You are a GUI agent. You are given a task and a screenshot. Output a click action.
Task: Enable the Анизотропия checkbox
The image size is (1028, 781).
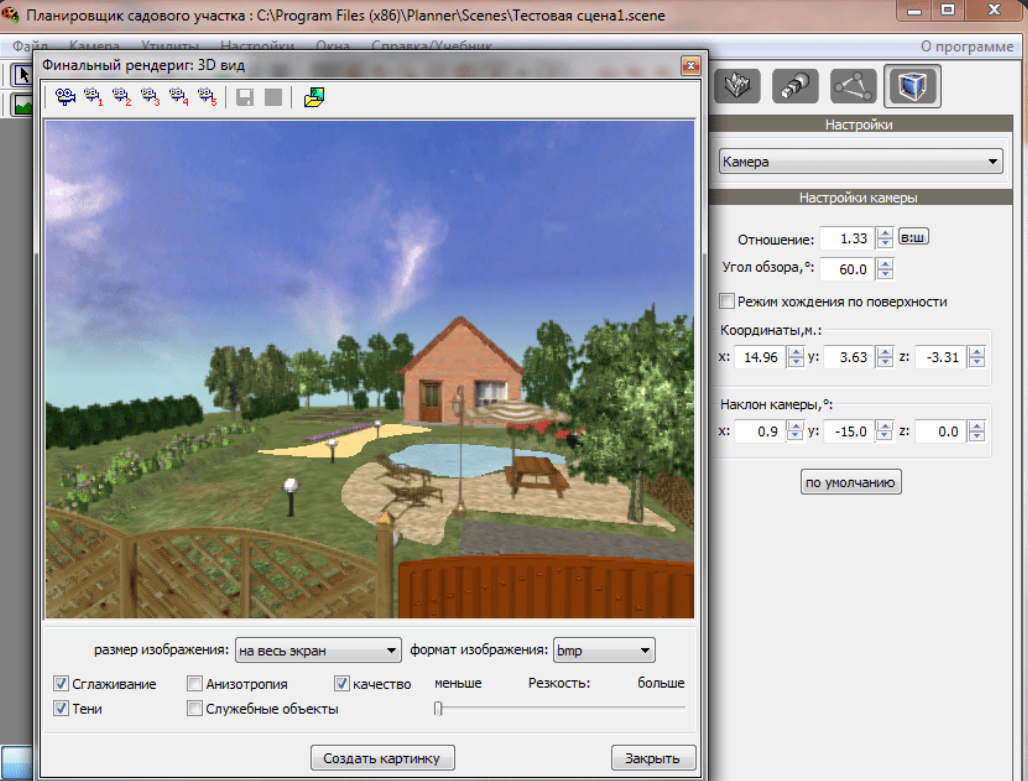click(x=194, y=684)
